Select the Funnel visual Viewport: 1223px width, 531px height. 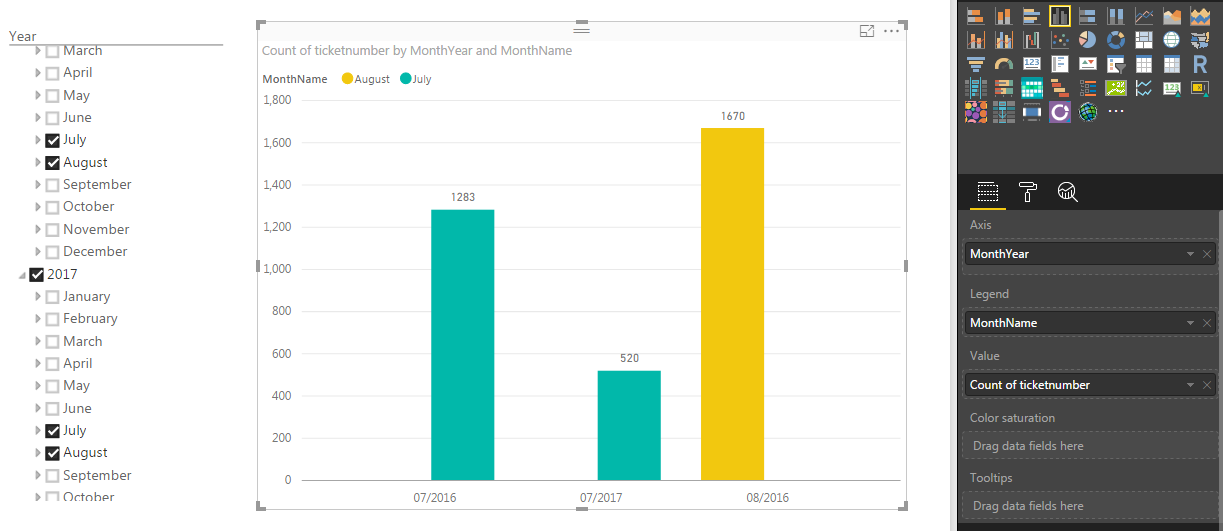(x=976, y=64)
